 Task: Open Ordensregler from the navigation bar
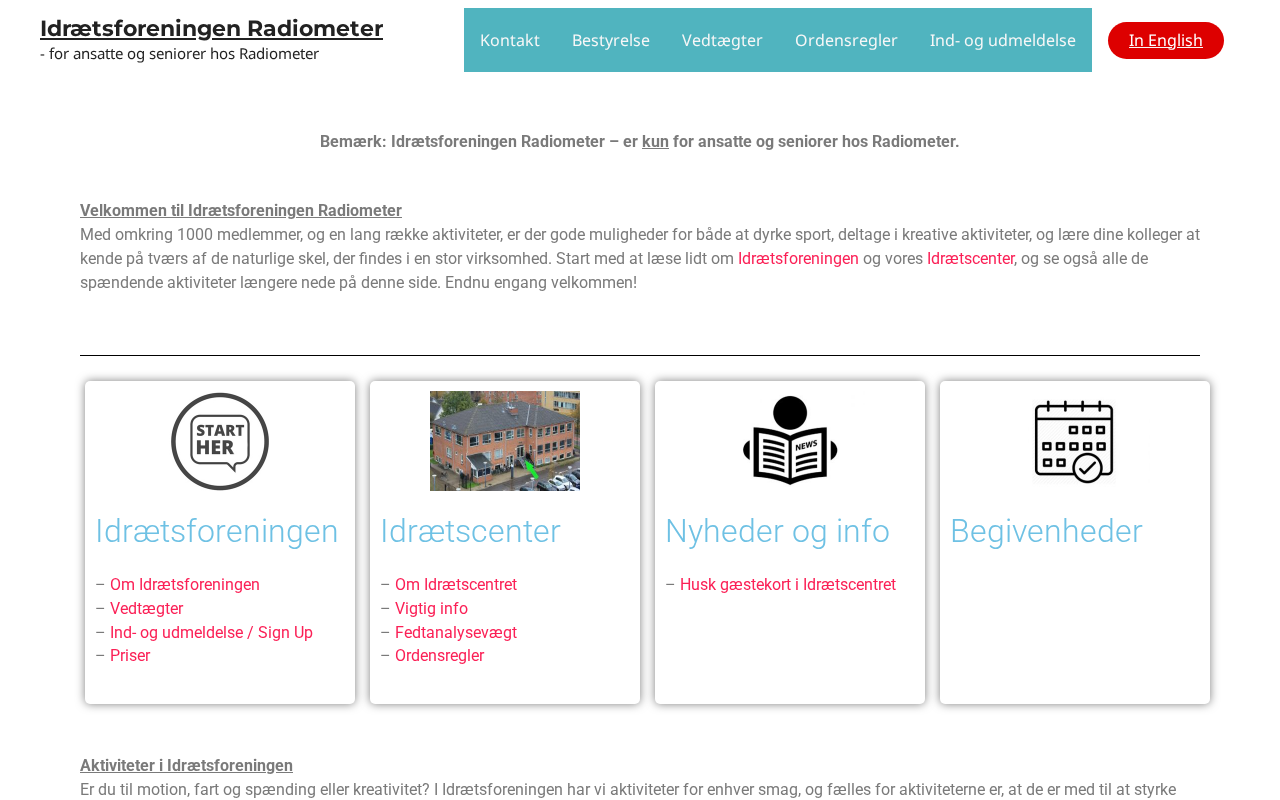point(846,40)
